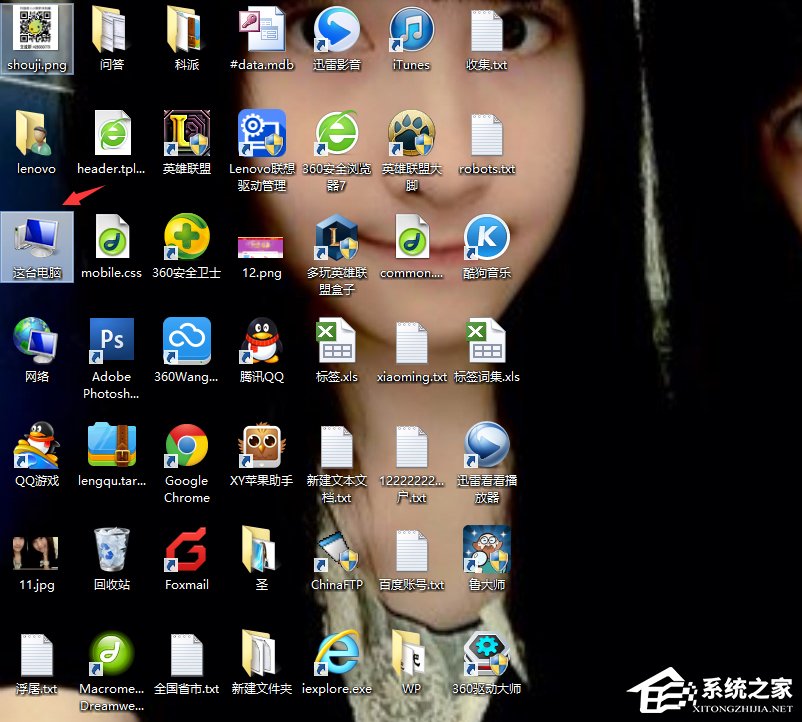Open Google Chrome

tap(186, 443)
